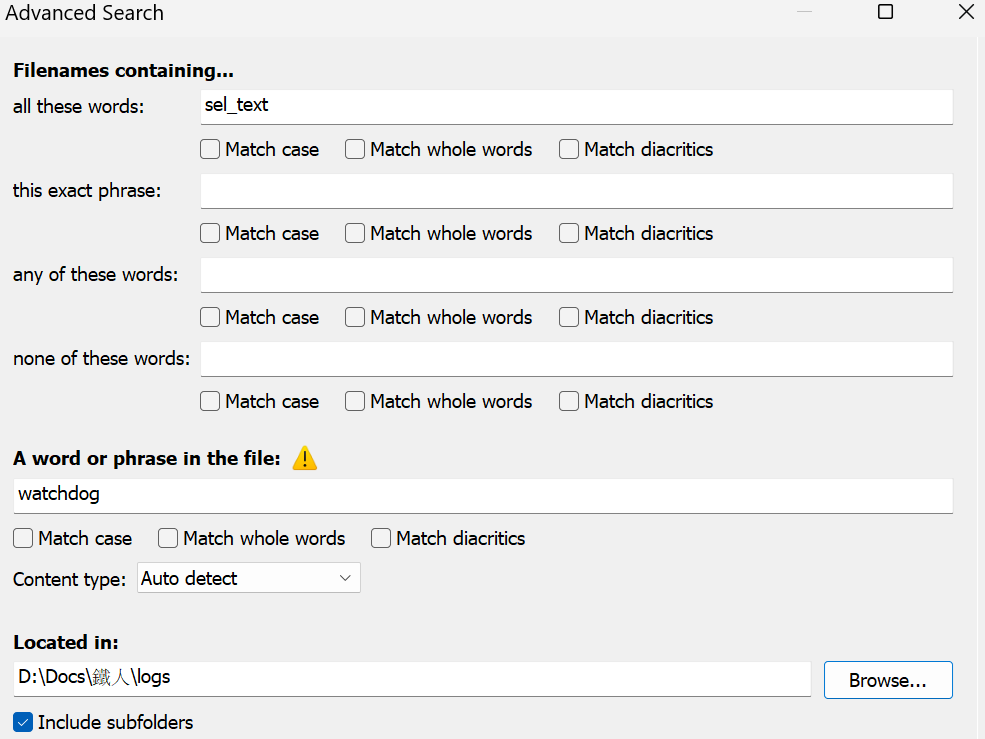Focus the this exact phrase field

tap(576, 190)
